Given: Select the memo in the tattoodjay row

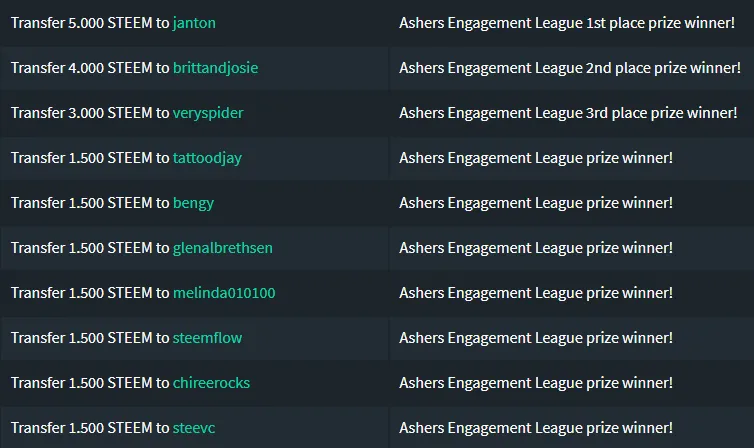Looking at the screenshot, I should pyautogui.click(x=536, y=158).
